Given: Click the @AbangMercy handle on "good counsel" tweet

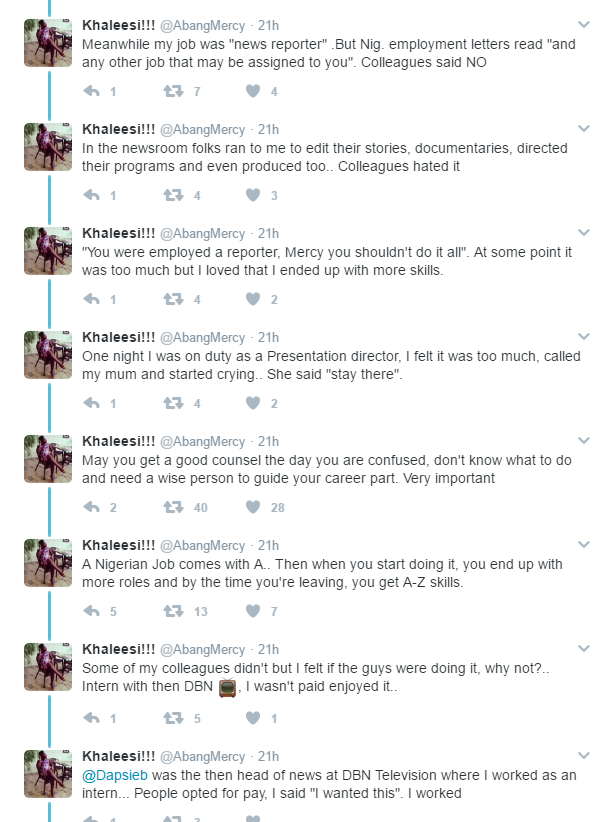Looking at the screenshot, I should tap(202, 441).
